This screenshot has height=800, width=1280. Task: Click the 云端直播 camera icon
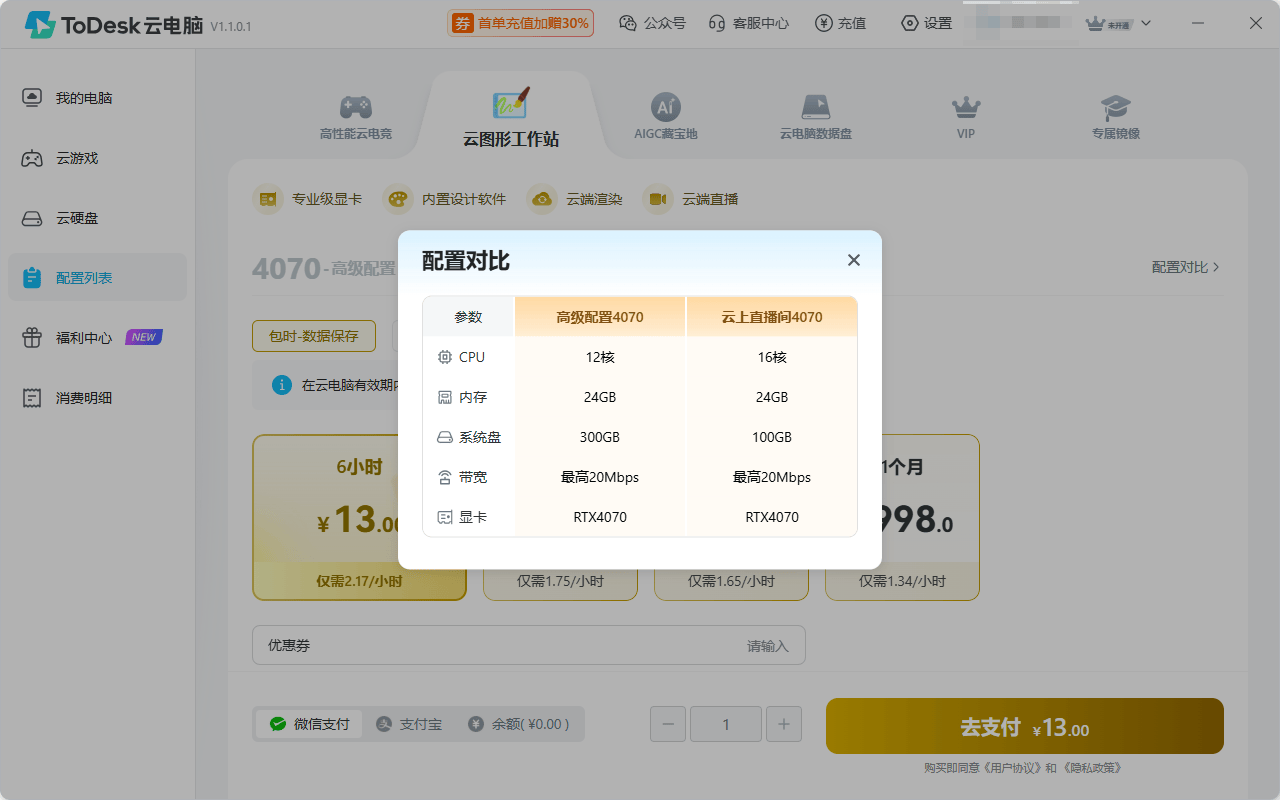point(658,199)
